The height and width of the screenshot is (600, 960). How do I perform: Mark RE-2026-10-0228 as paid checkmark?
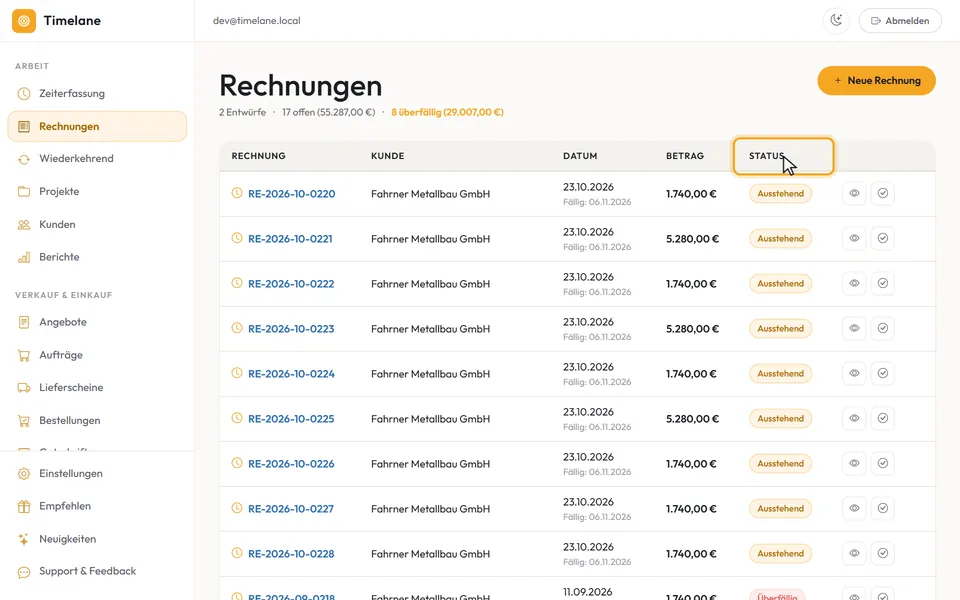pyautogui.click(x=883, y=553)
